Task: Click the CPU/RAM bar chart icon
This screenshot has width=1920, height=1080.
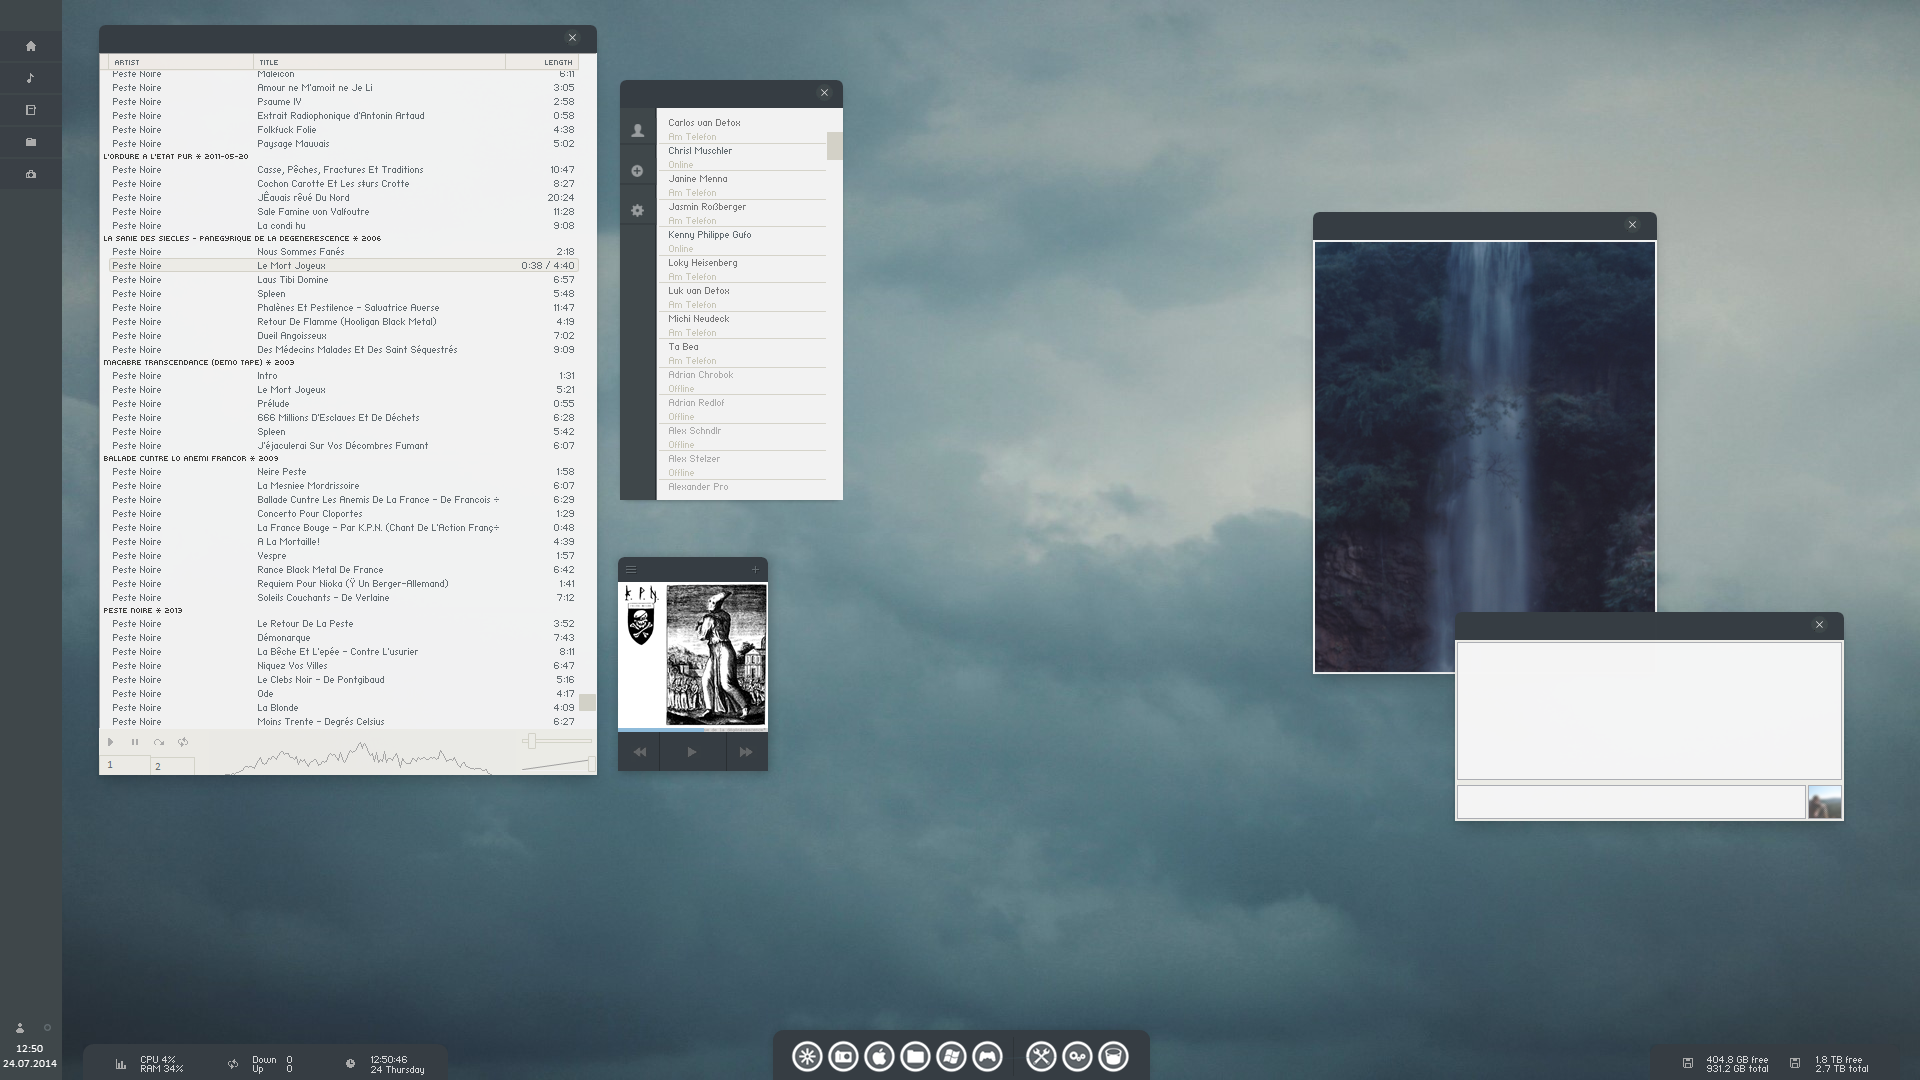Action: click(121, 1064)
